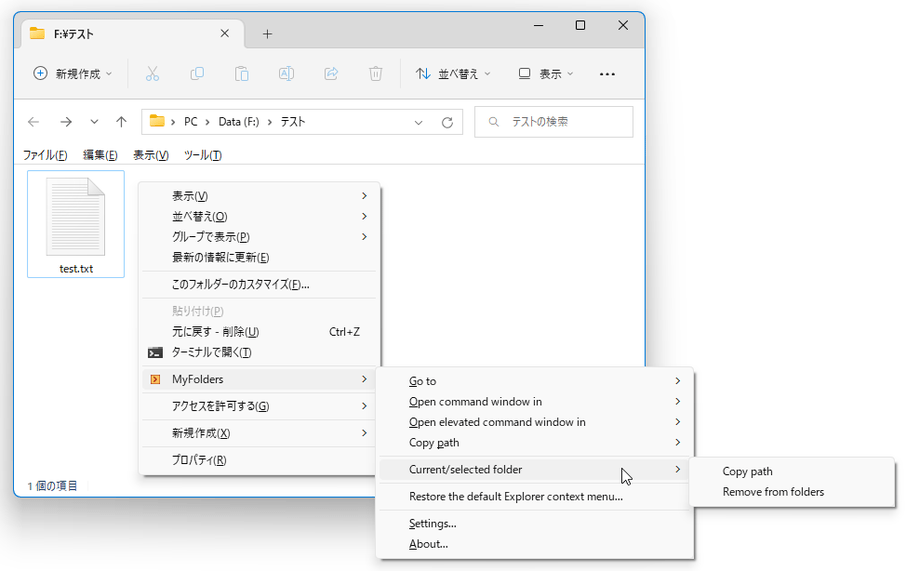The height and width of the screenshot is (571, 906).
Task: Click the chevron after Data (F:) breadcrumb
Action: 269,122
